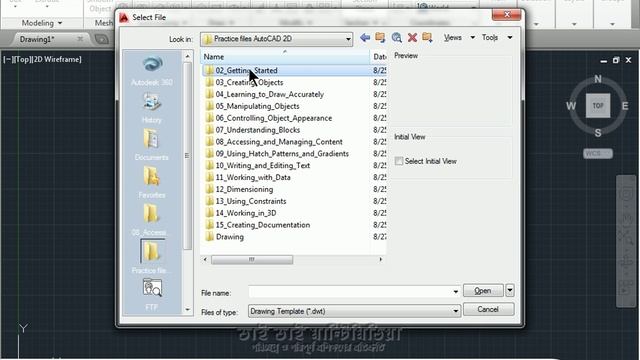Sort files by the Date column header
This screenshot has width=640, height=360.
378,57
